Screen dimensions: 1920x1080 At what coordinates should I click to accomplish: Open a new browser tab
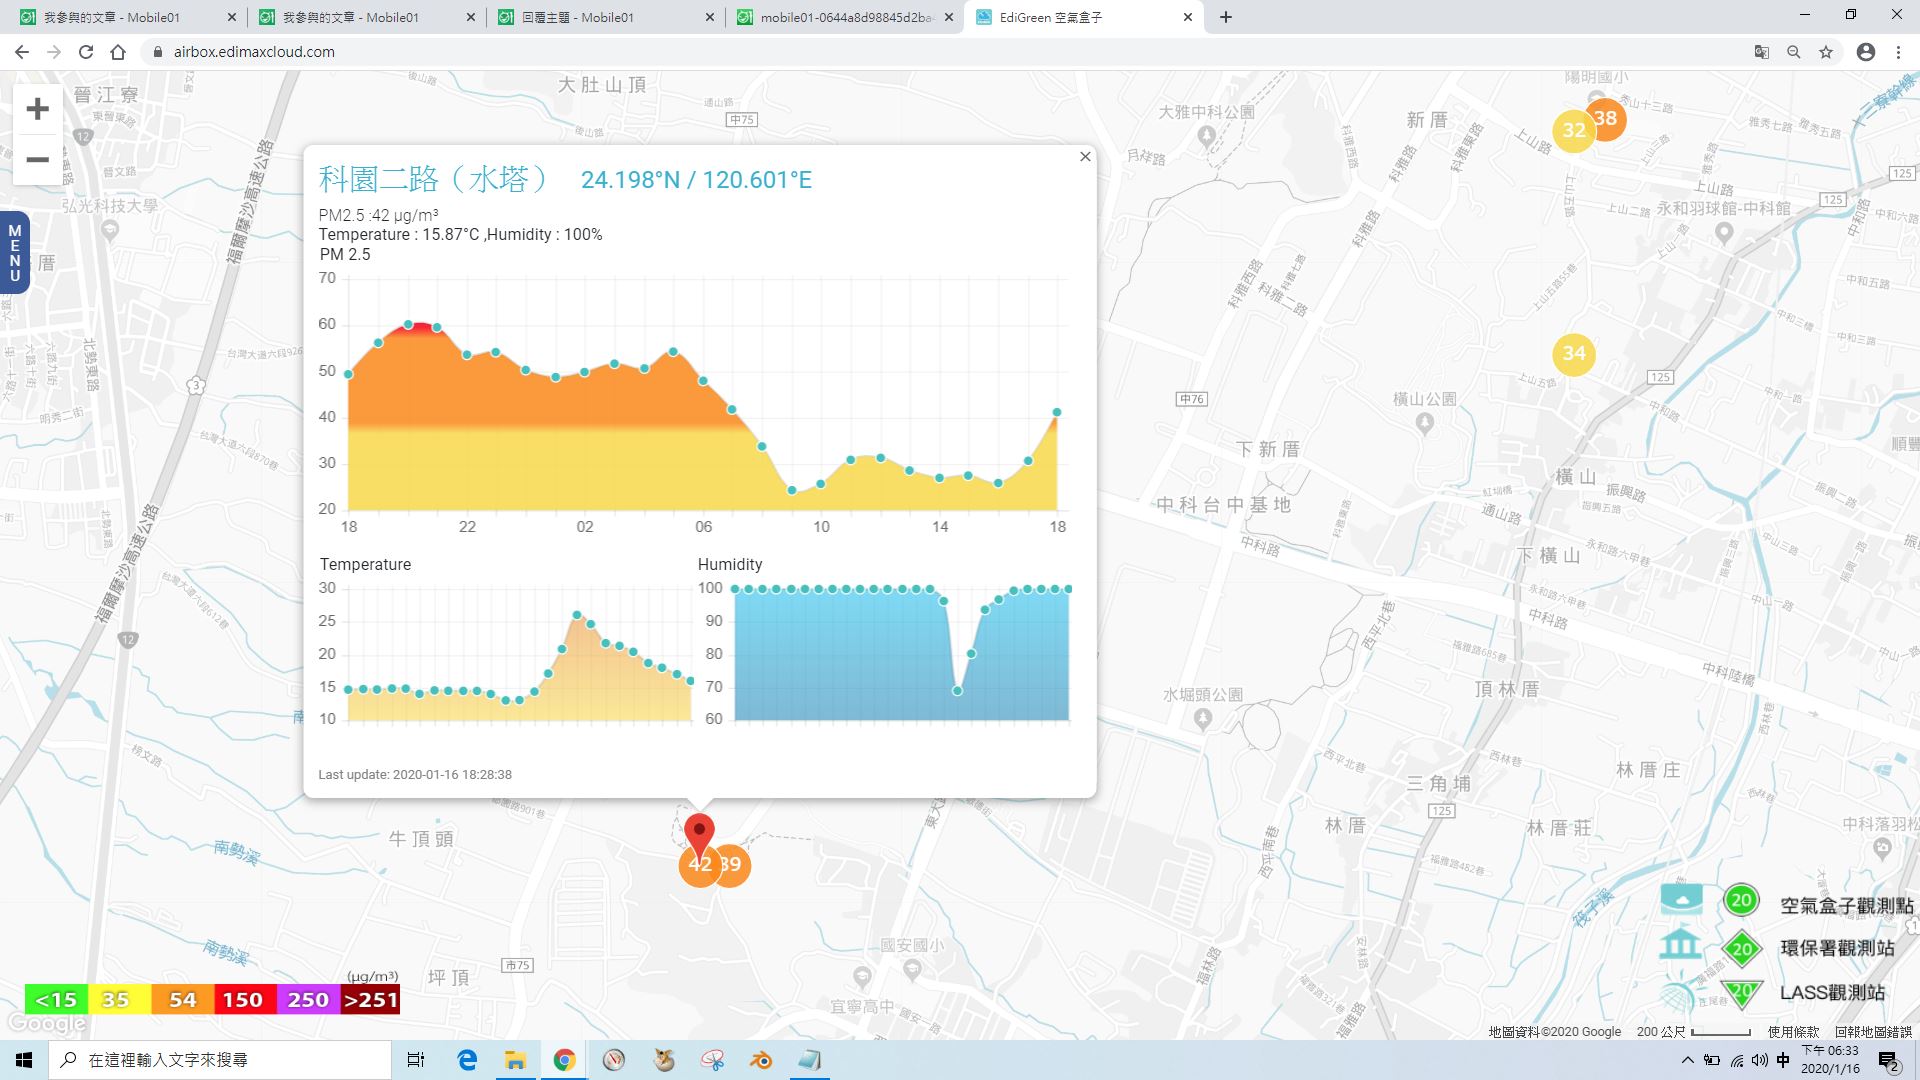pos(1226,17)
